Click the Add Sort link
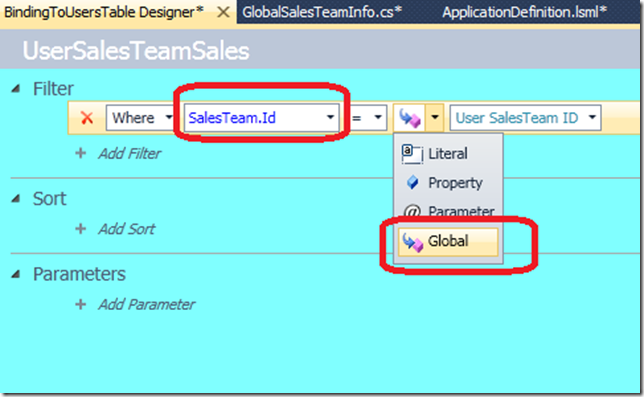Viewport: 644px width, 397px height. click(x=126, y=229)
